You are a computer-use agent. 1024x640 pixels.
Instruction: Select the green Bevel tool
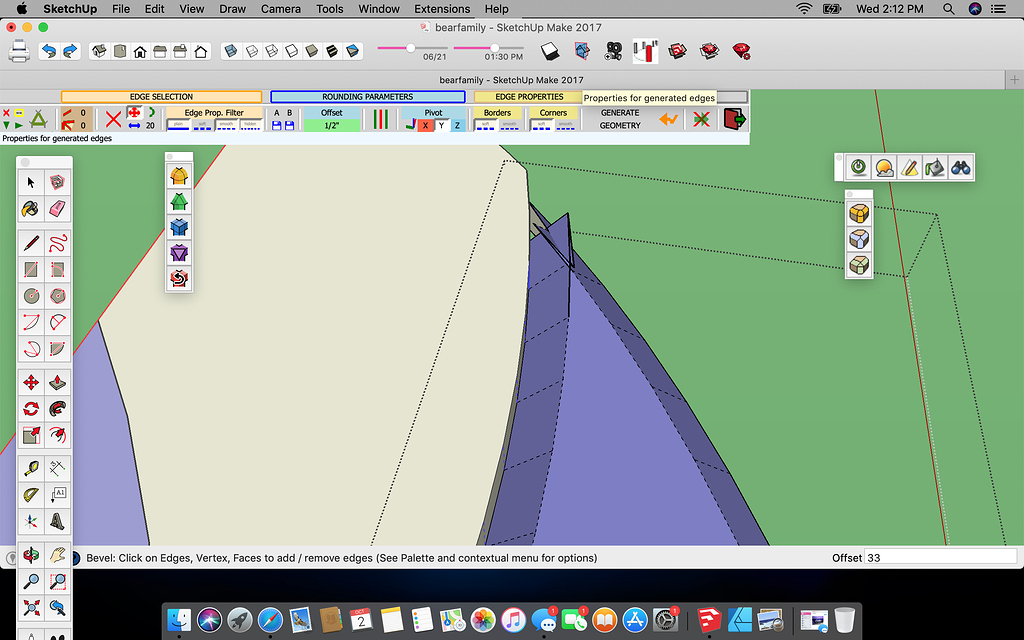pos(179,200)
